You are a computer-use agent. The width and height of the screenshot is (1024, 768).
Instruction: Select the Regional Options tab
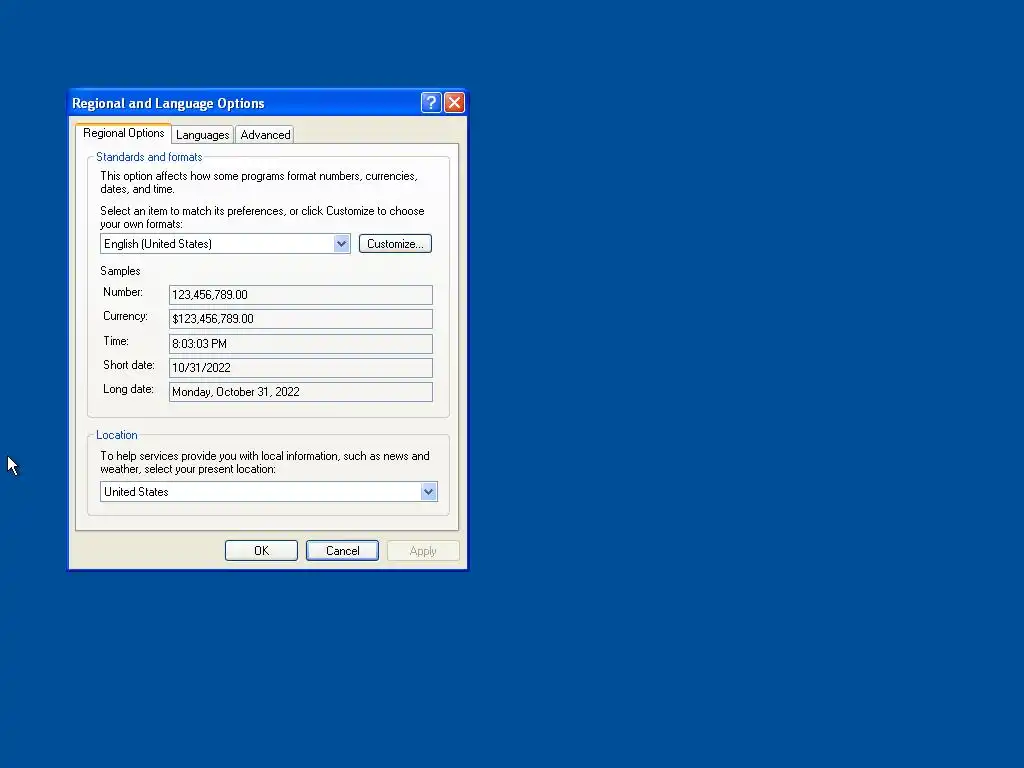123,133
